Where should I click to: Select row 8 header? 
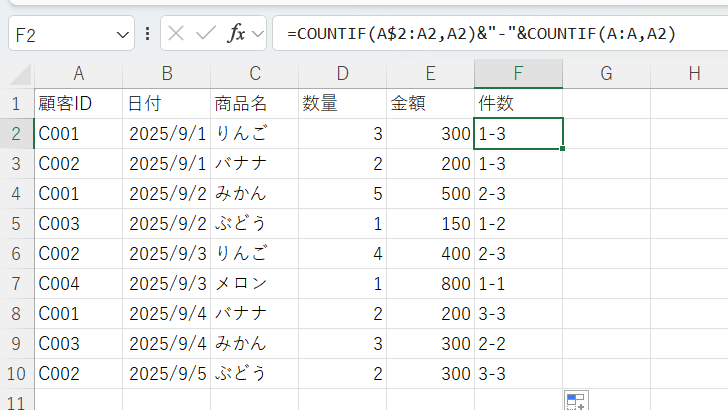tap(17, 314)
